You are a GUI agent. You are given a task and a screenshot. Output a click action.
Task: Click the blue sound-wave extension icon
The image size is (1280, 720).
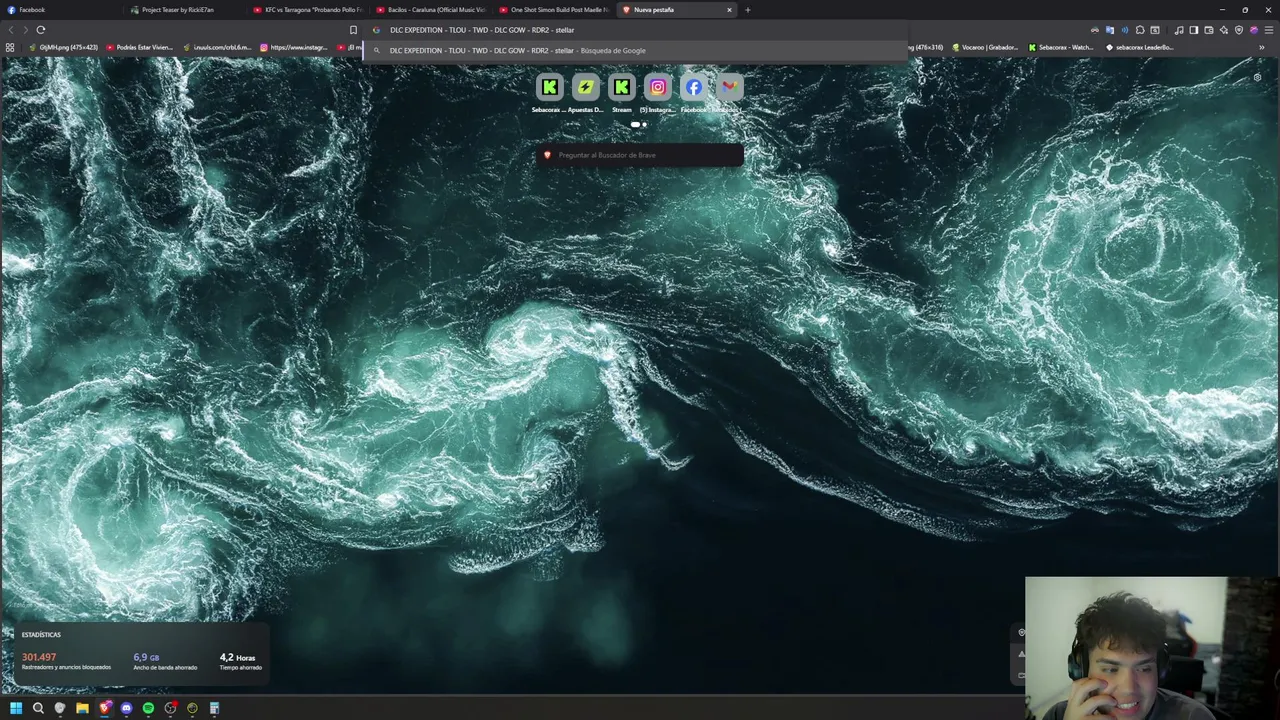coord(1125,30)
